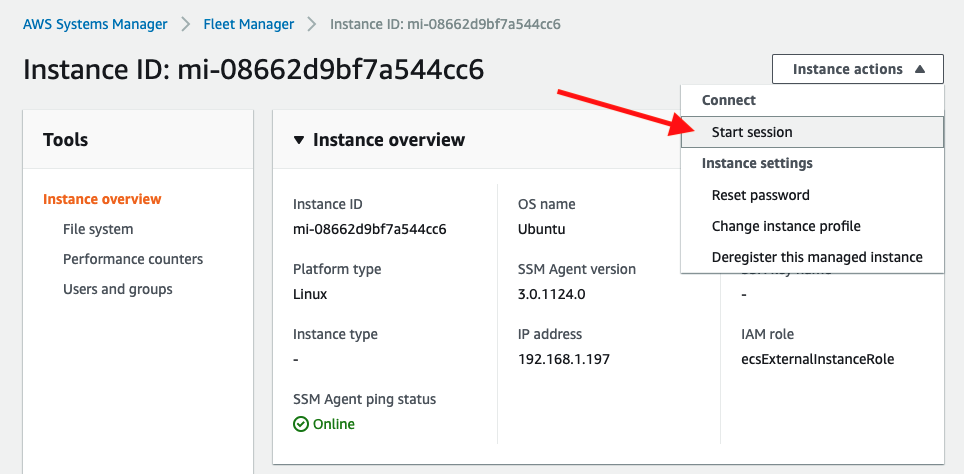Viewport: 964px width, 474px height.
Task: Click the Platform type value Linux
Action: (310, 294)
